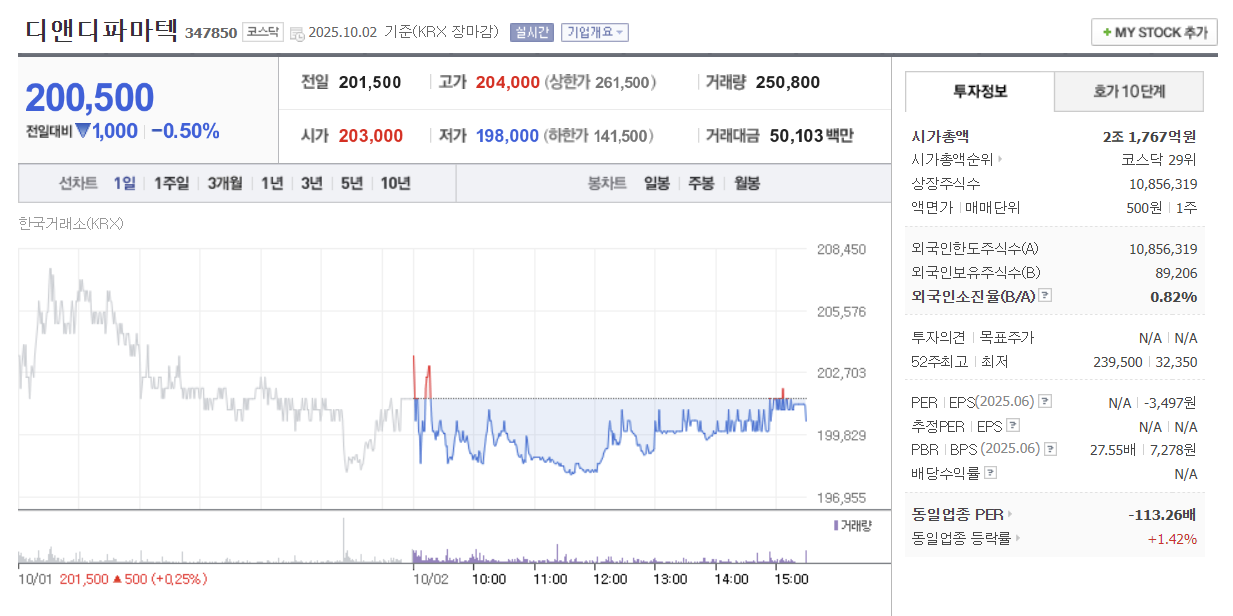Show the 월봉 candlestick chart

click(x=747, y=184)
